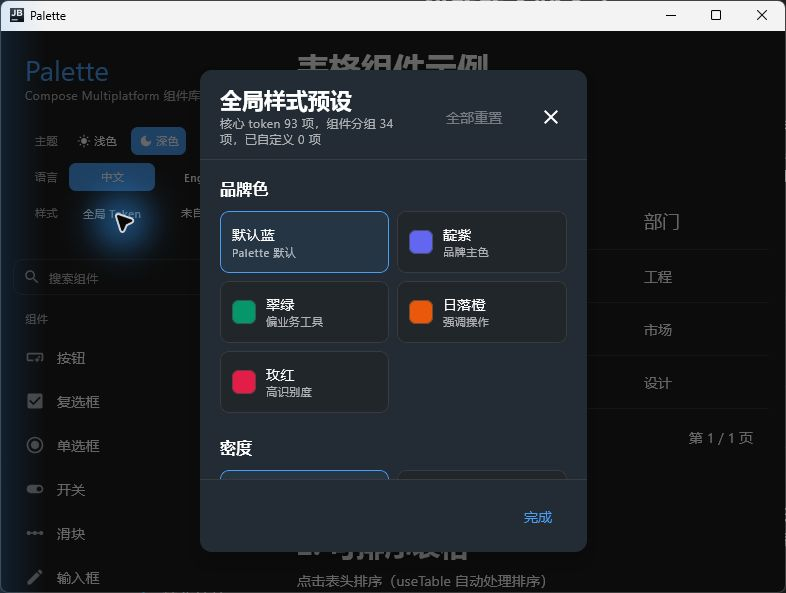Screen dimensions: 786x593
Task: Switch theme to 深色 dark mode
Action: (x=159, y=141)
